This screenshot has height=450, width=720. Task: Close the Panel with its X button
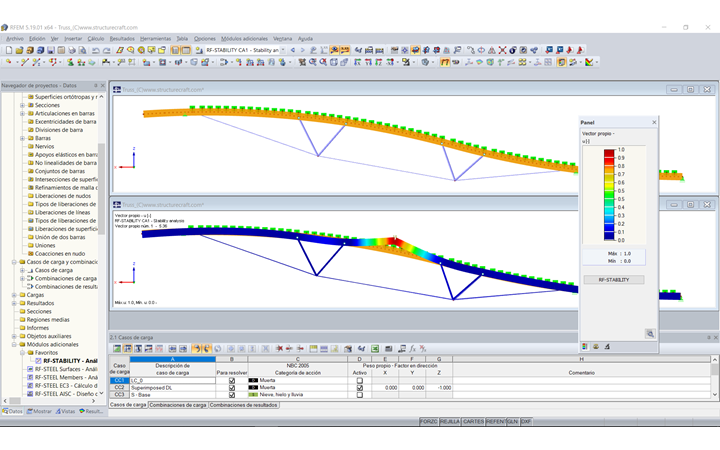[x=654, y=122]
